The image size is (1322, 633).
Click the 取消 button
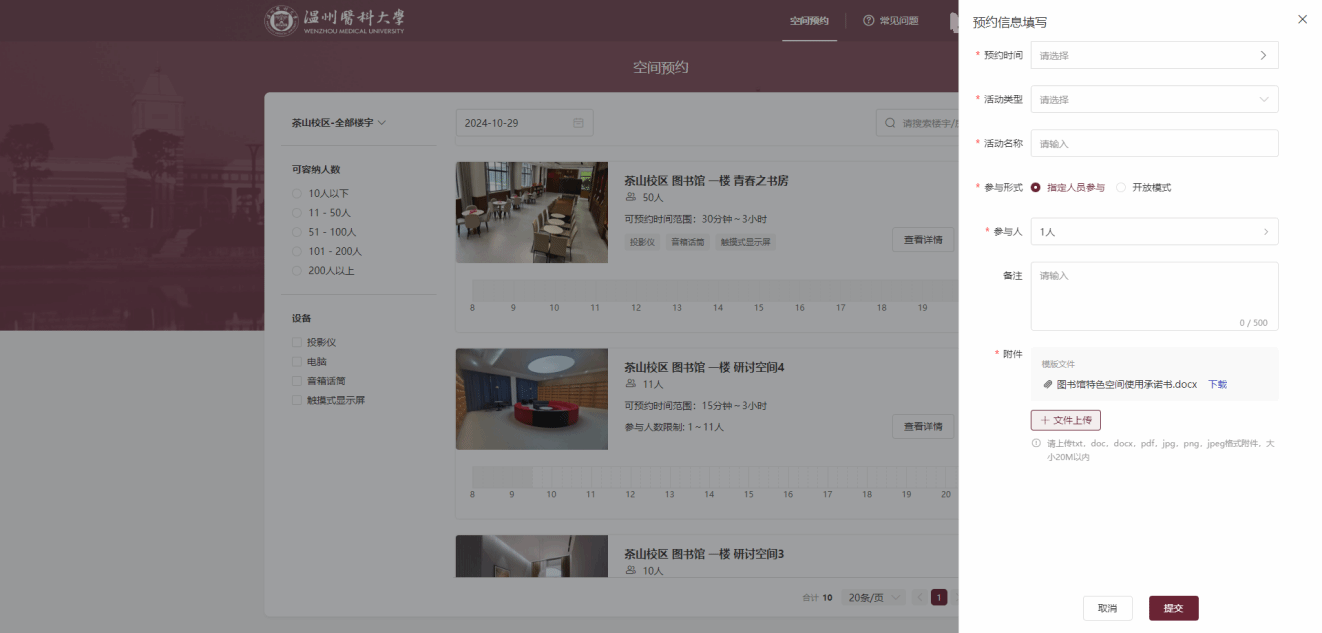[1107, 608]
